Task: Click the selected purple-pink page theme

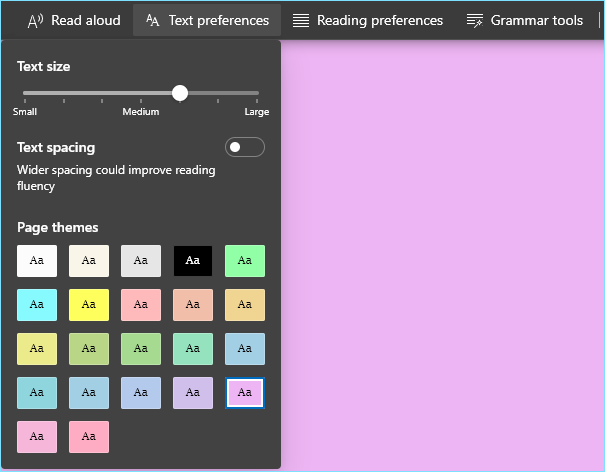Action: pos(245,392)
